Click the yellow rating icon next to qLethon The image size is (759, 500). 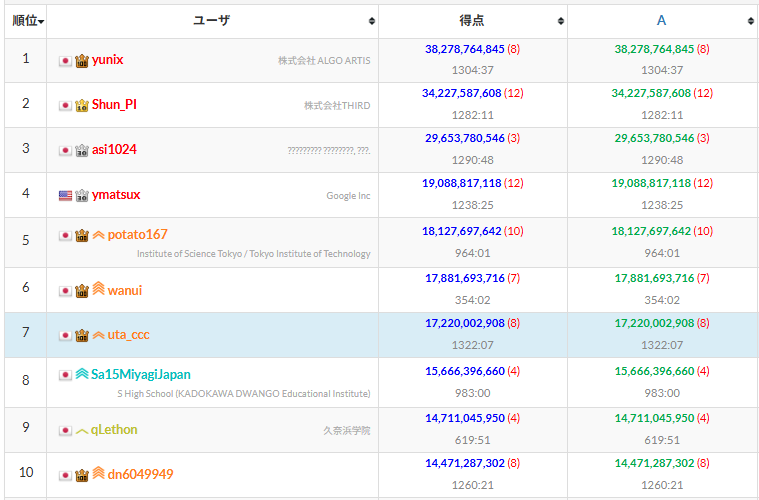coord(82,430)
